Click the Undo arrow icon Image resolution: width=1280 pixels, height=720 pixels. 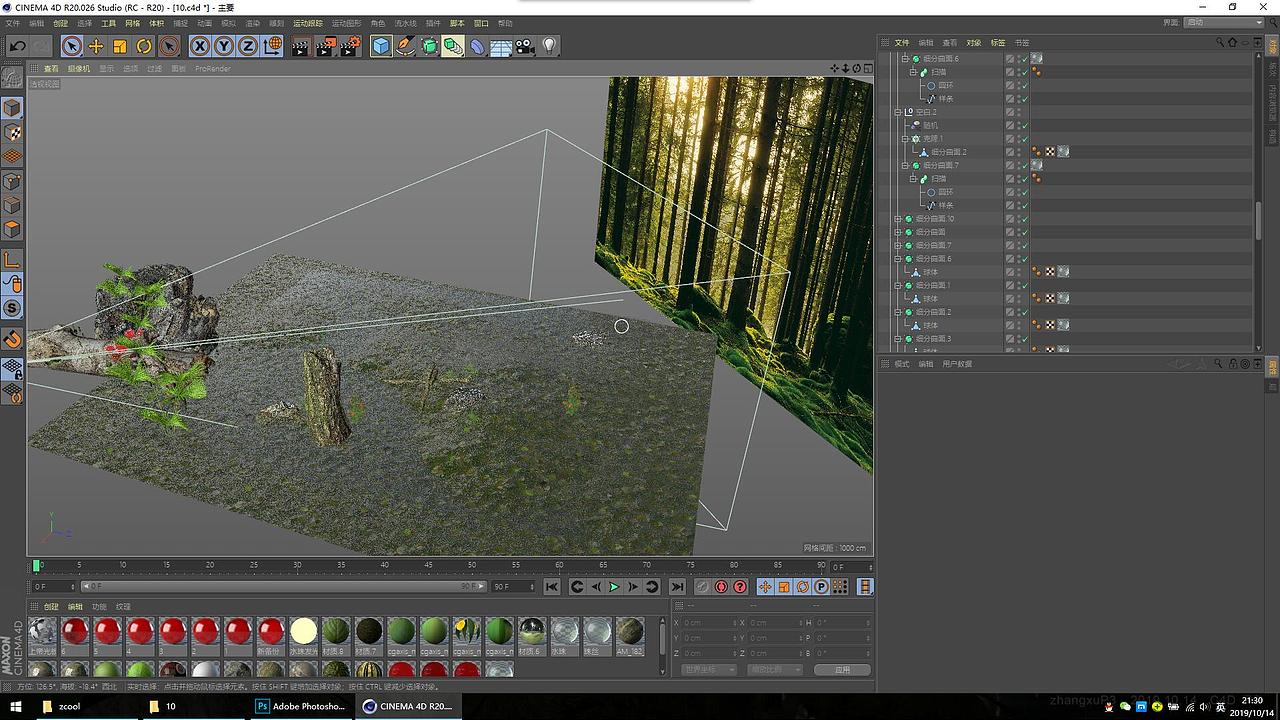click(17, 46)
